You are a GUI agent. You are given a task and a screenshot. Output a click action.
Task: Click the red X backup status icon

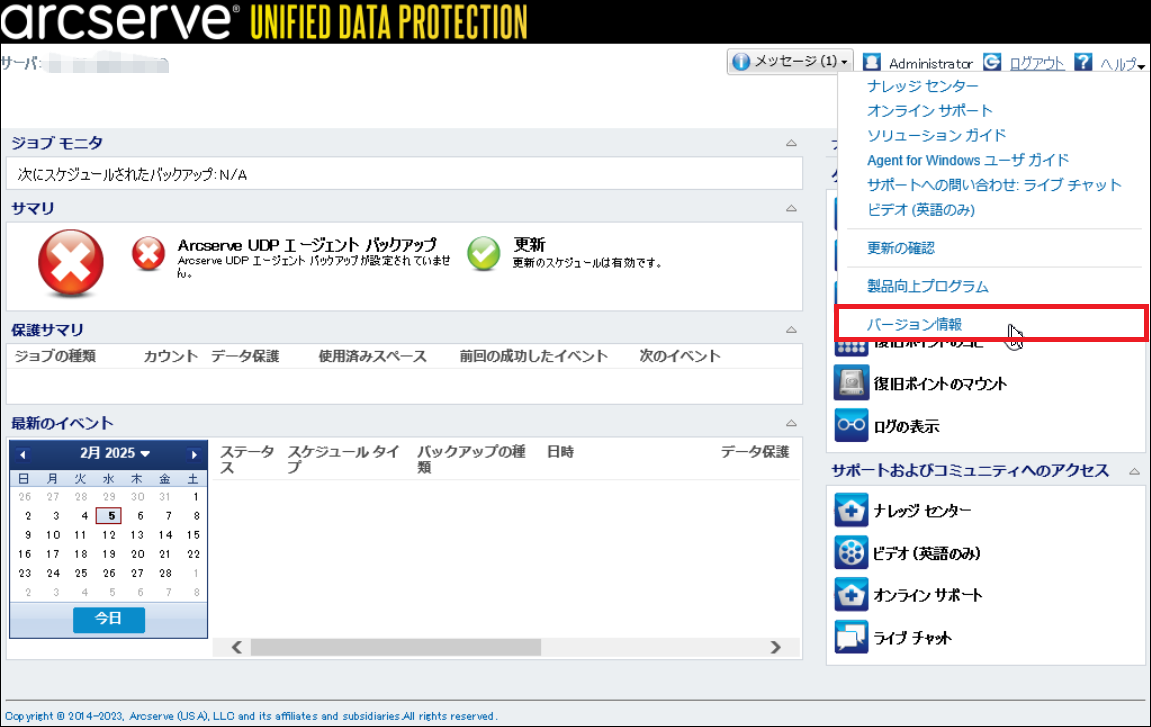tap(148, 253)
